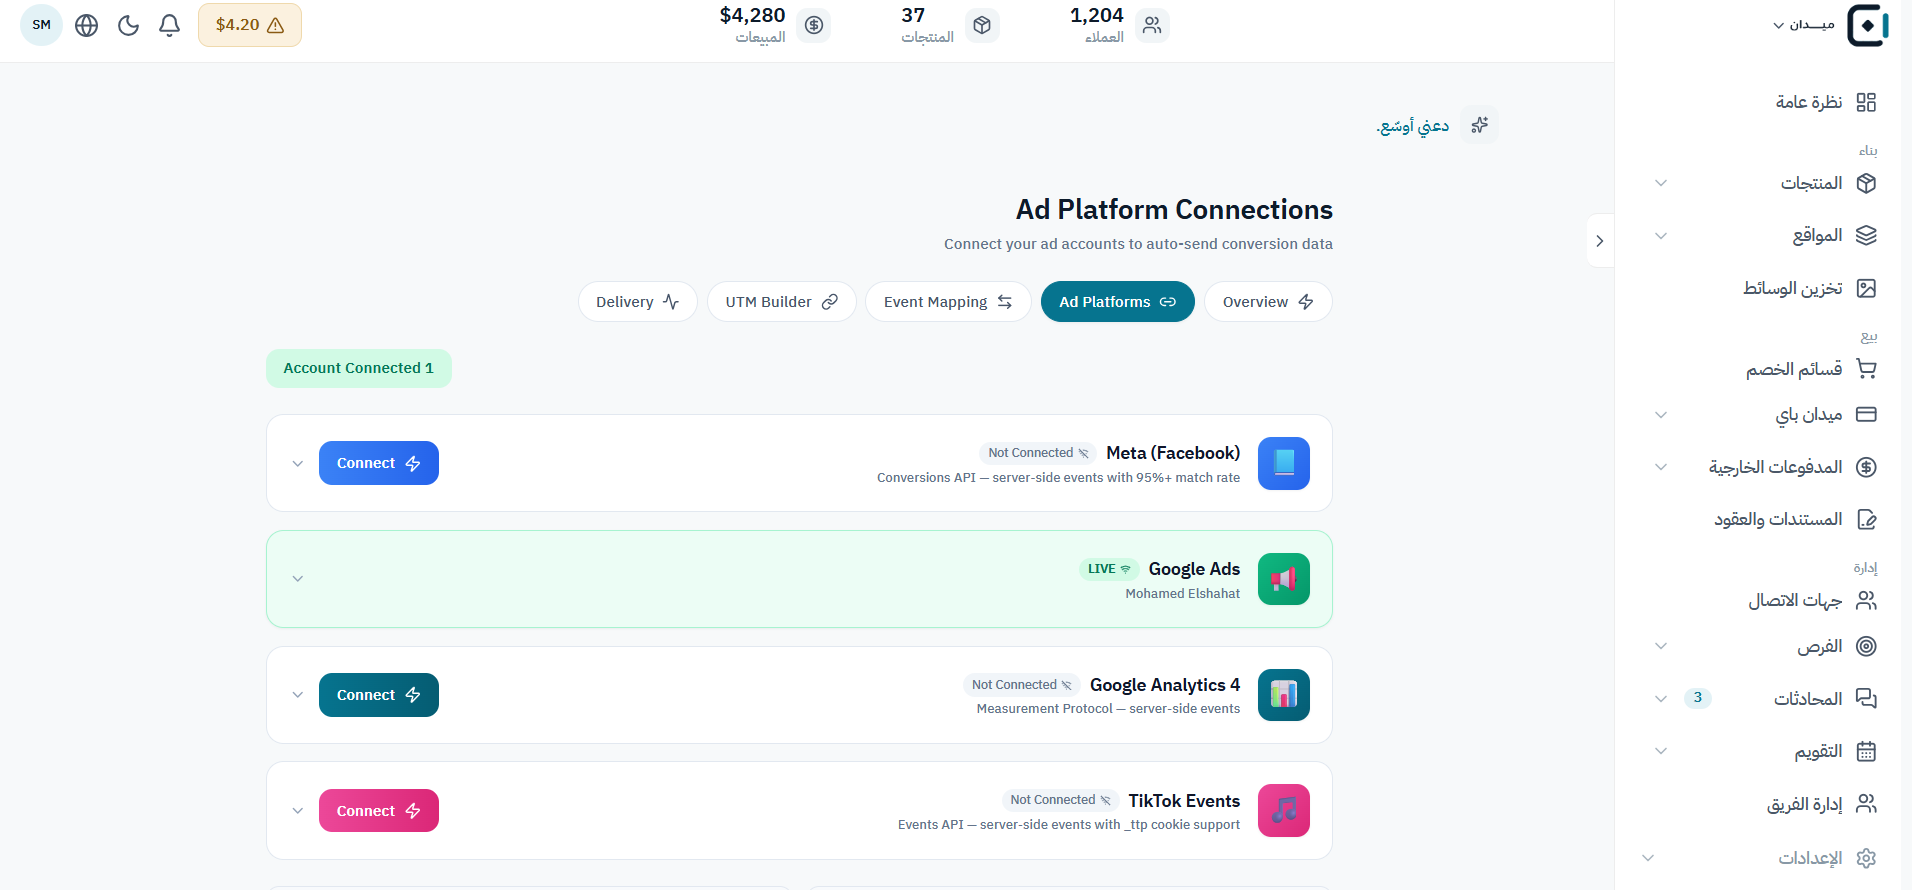Expand the TikTok Events card chevron
Viewport: 1912px width, 890px height.
(x=298, y=811)
